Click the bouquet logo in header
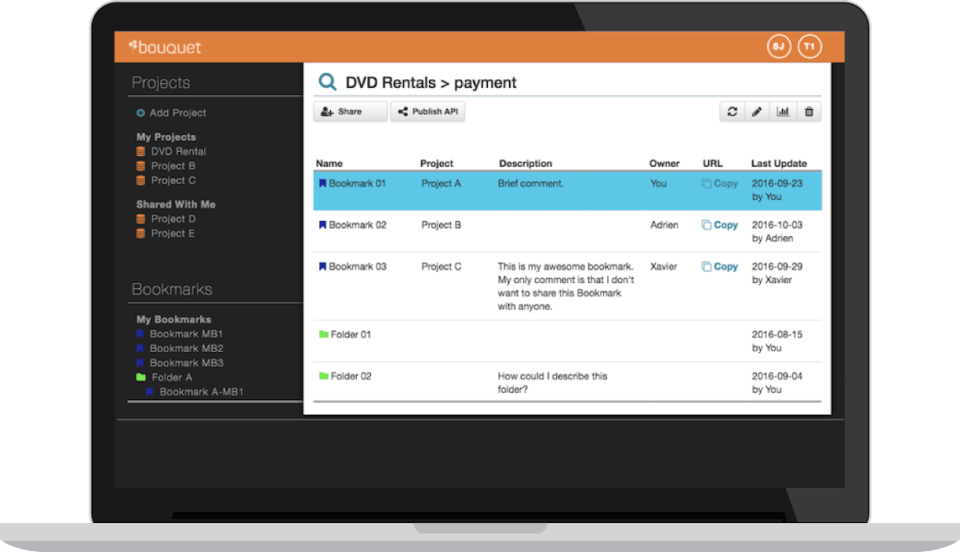The height and width of the screenshot is (552, 960). click(165, 47)
